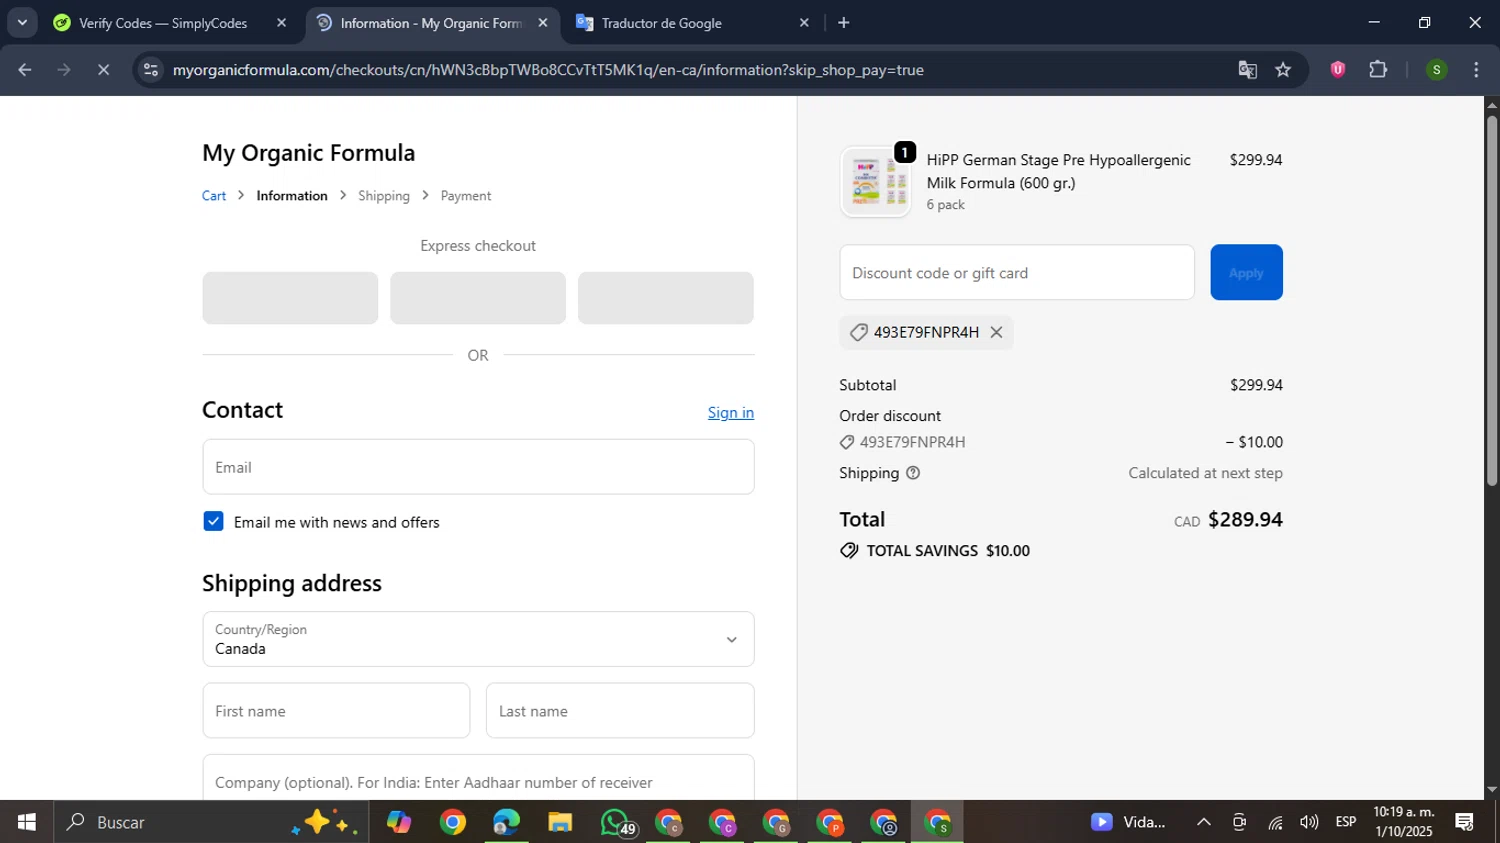
Task: Focus the Last name field
Action: (620, 711)
